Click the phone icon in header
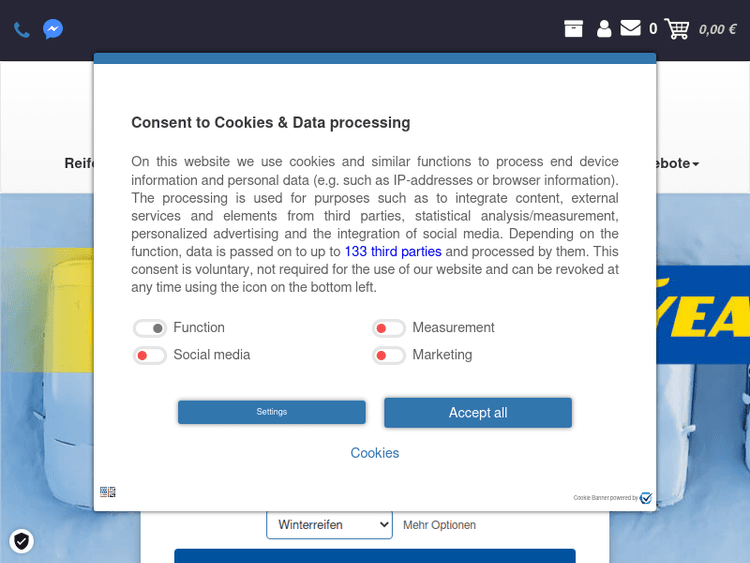 coord(21,29)
